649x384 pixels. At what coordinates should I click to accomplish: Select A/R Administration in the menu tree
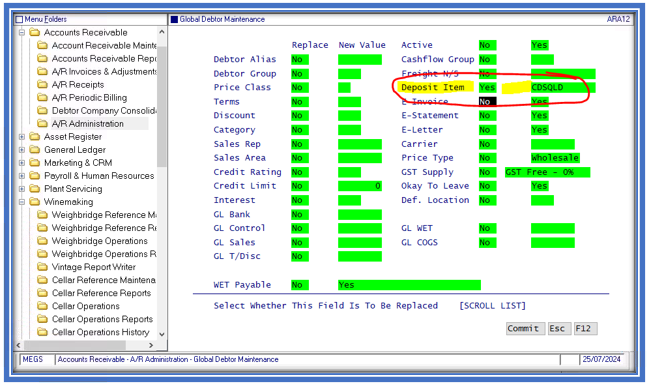[x=88, y=124]
